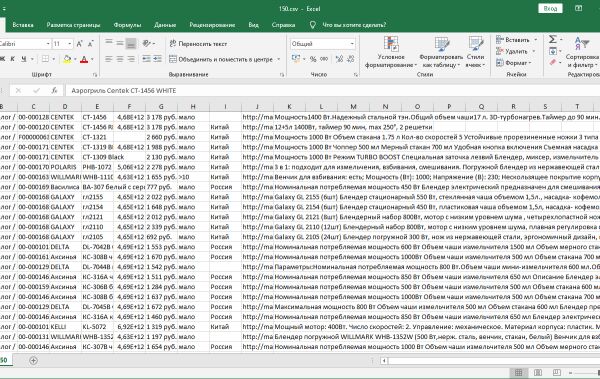Viewport: 600px width, 379px height.
Task: Align cell text to the left
Action: (x=109, y=59)
